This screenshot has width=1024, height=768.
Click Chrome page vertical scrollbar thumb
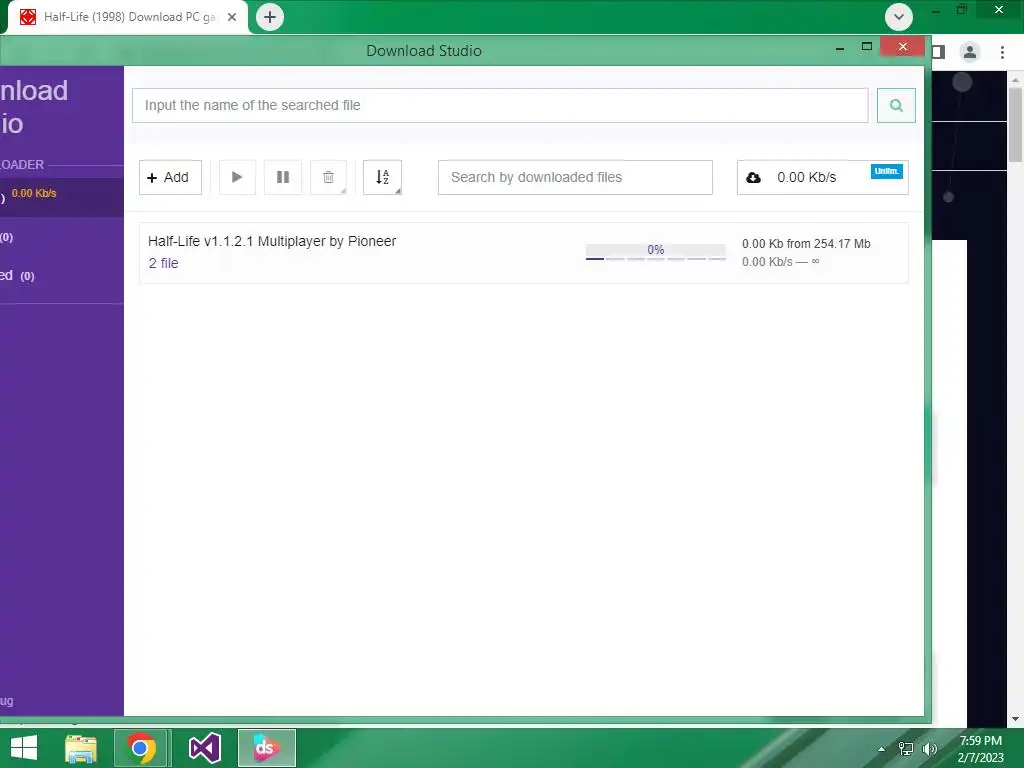point(1015,124)
